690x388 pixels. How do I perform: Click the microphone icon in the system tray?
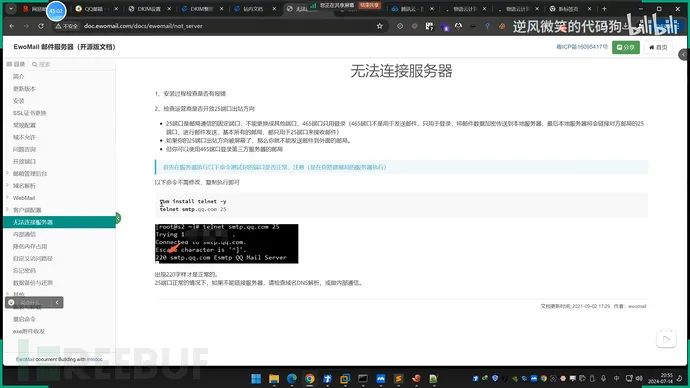pyautogui.click(x=603, y=379)
